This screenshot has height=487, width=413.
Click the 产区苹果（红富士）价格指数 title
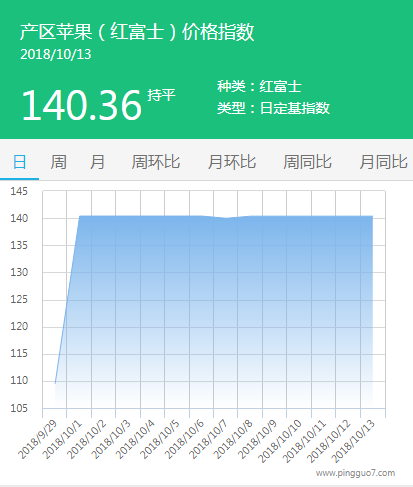[137, 32]
